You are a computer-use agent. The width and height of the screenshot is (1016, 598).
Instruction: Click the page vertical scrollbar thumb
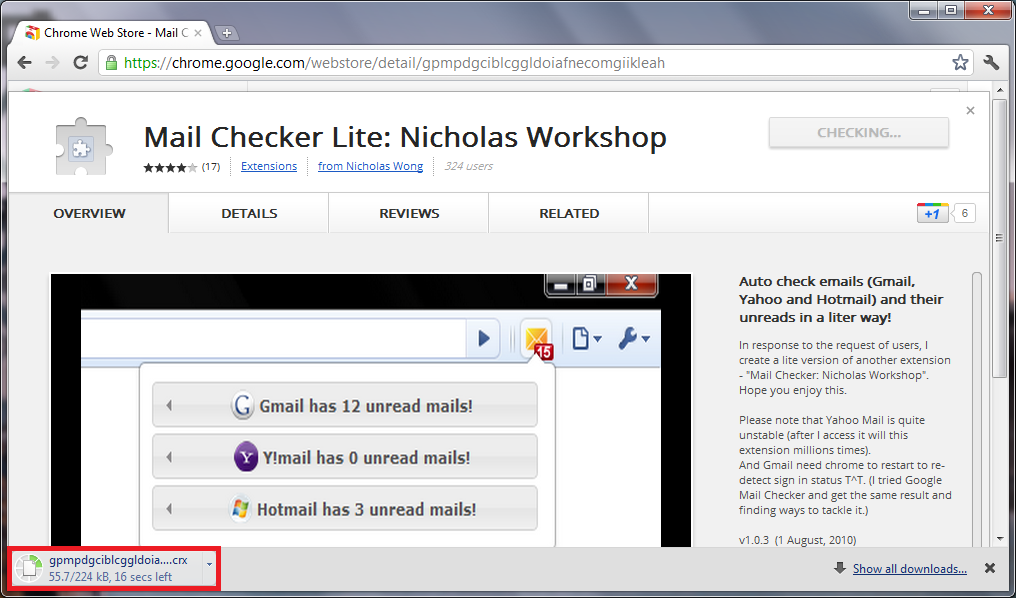click(1000, 238)
